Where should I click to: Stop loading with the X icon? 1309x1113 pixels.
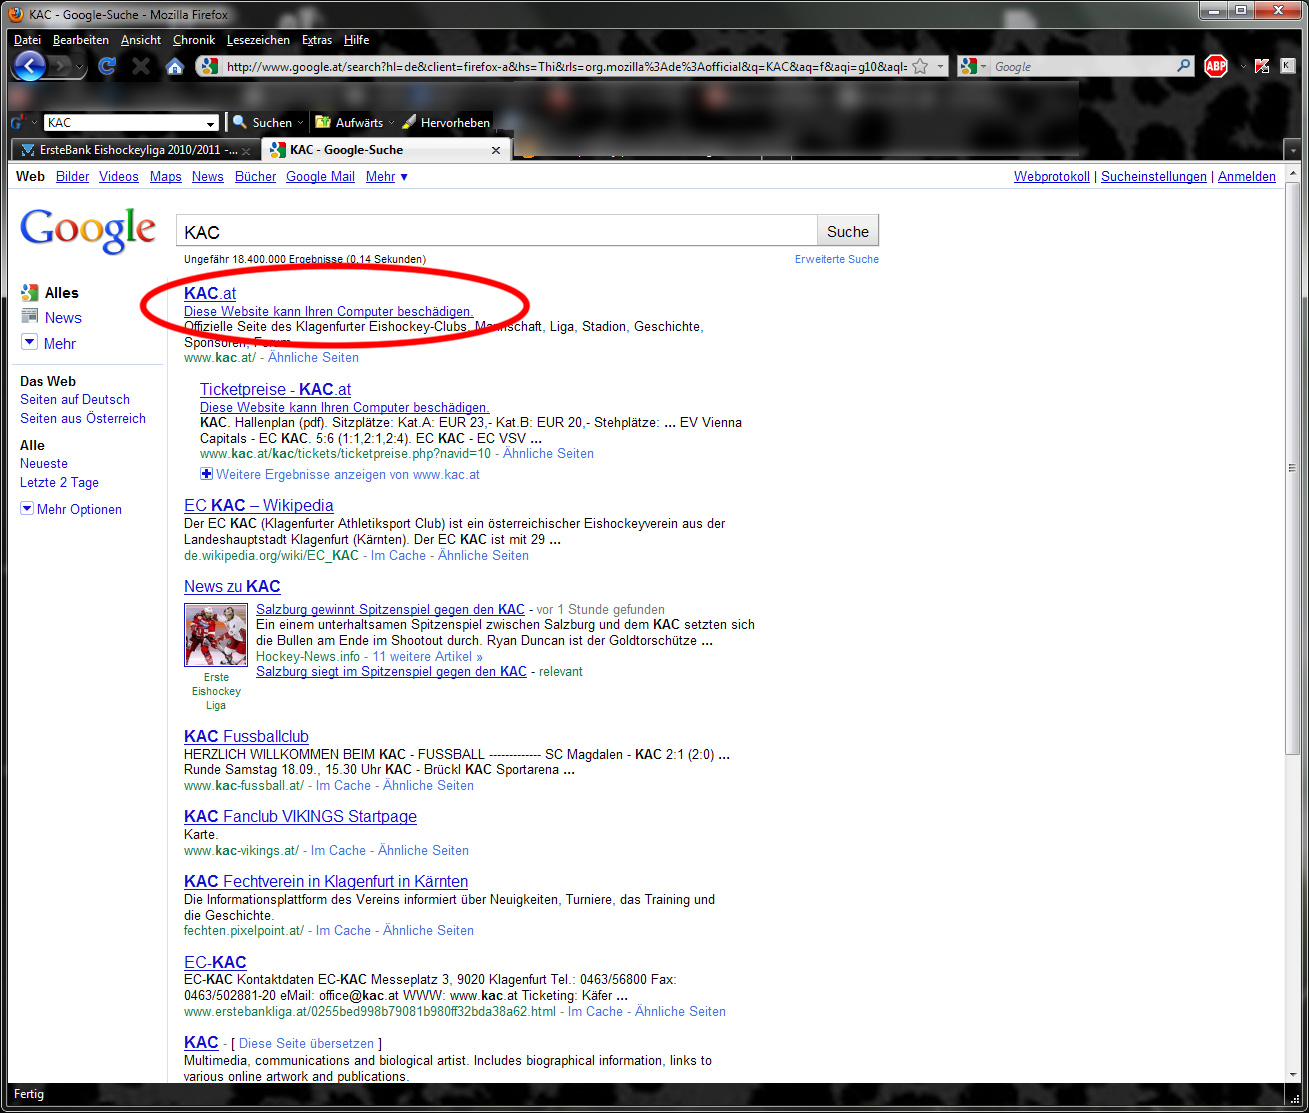[141, 66]
